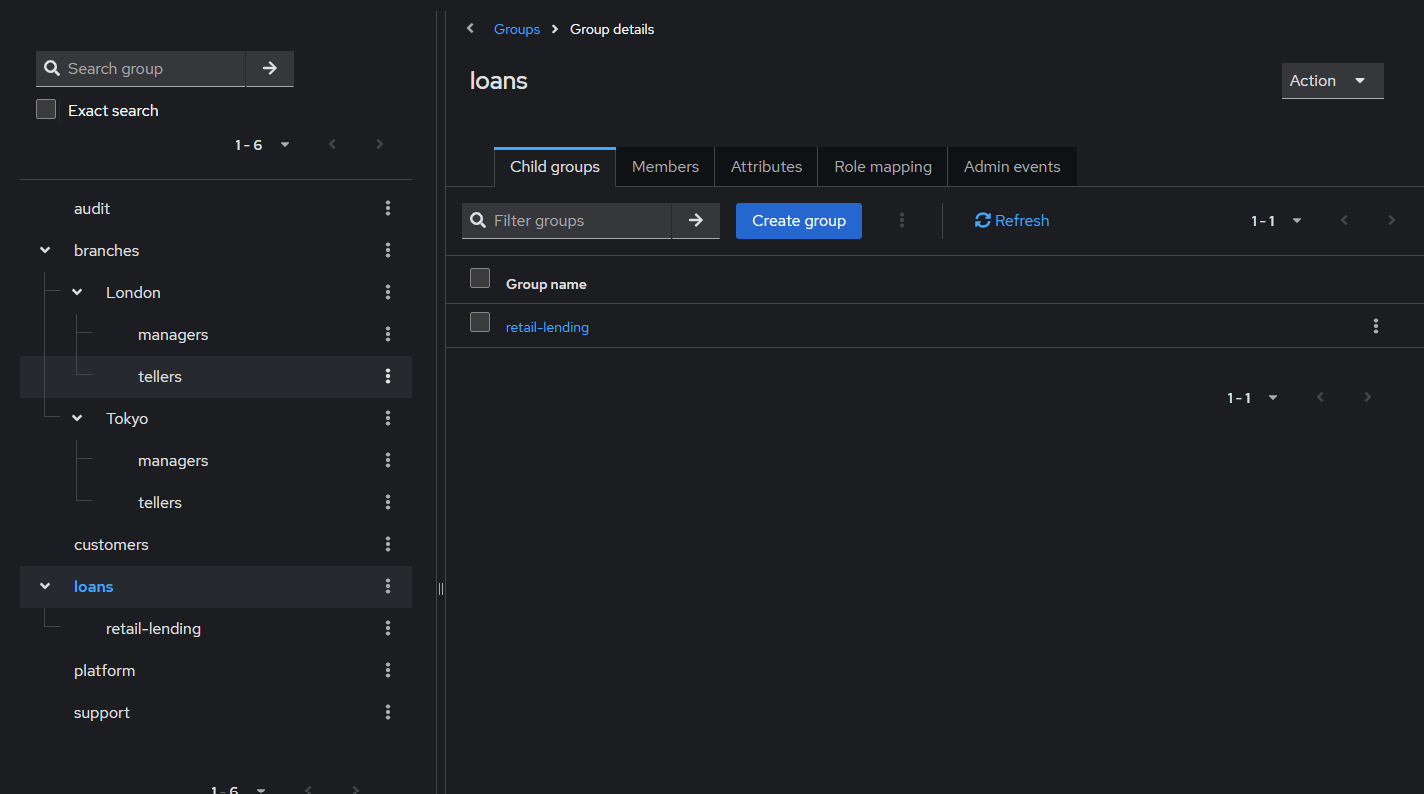Open kebab menu for support group
The image size is (1424, 794).
pos(388,712)
